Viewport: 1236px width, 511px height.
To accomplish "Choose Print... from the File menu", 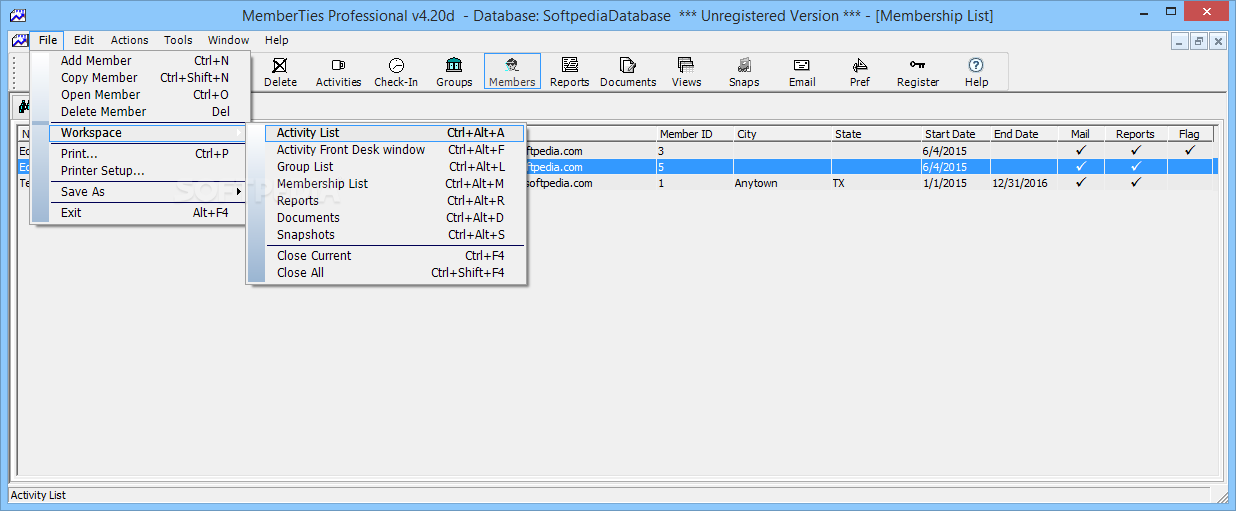I will (x=148, y=153).
